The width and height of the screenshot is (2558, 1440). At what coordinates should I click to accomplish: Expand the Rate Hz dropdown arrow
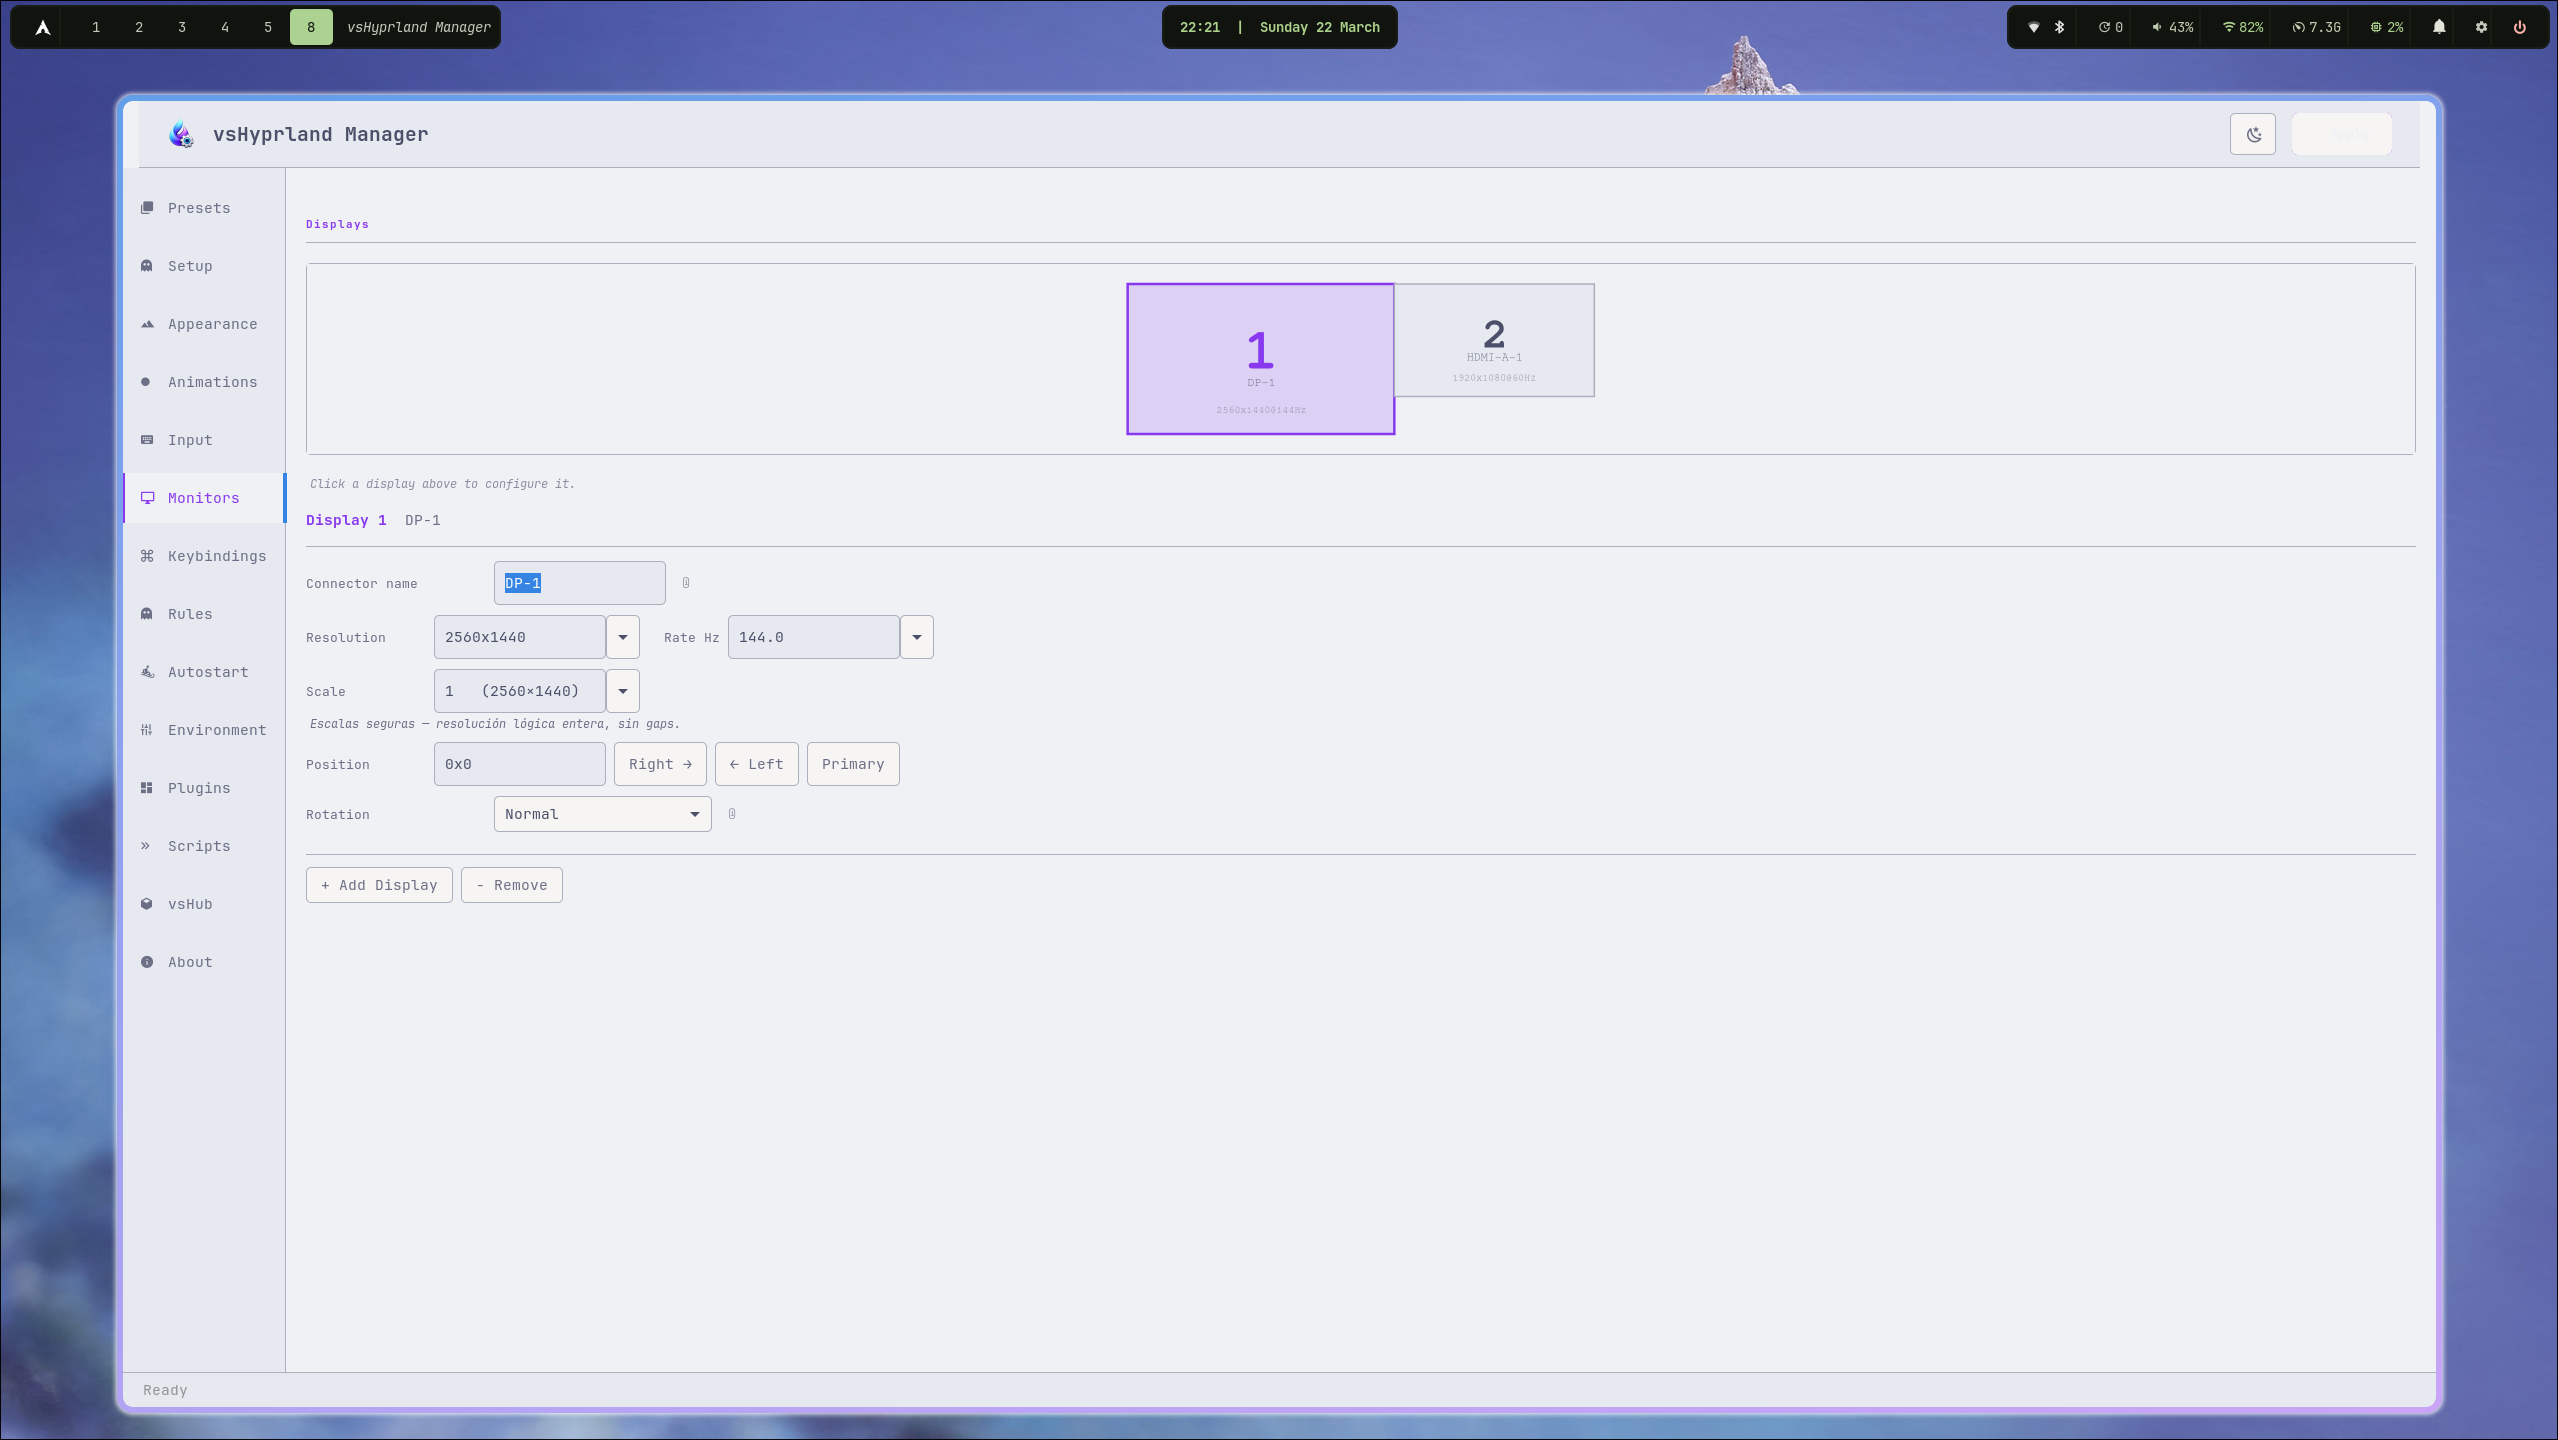pos(917,637)
